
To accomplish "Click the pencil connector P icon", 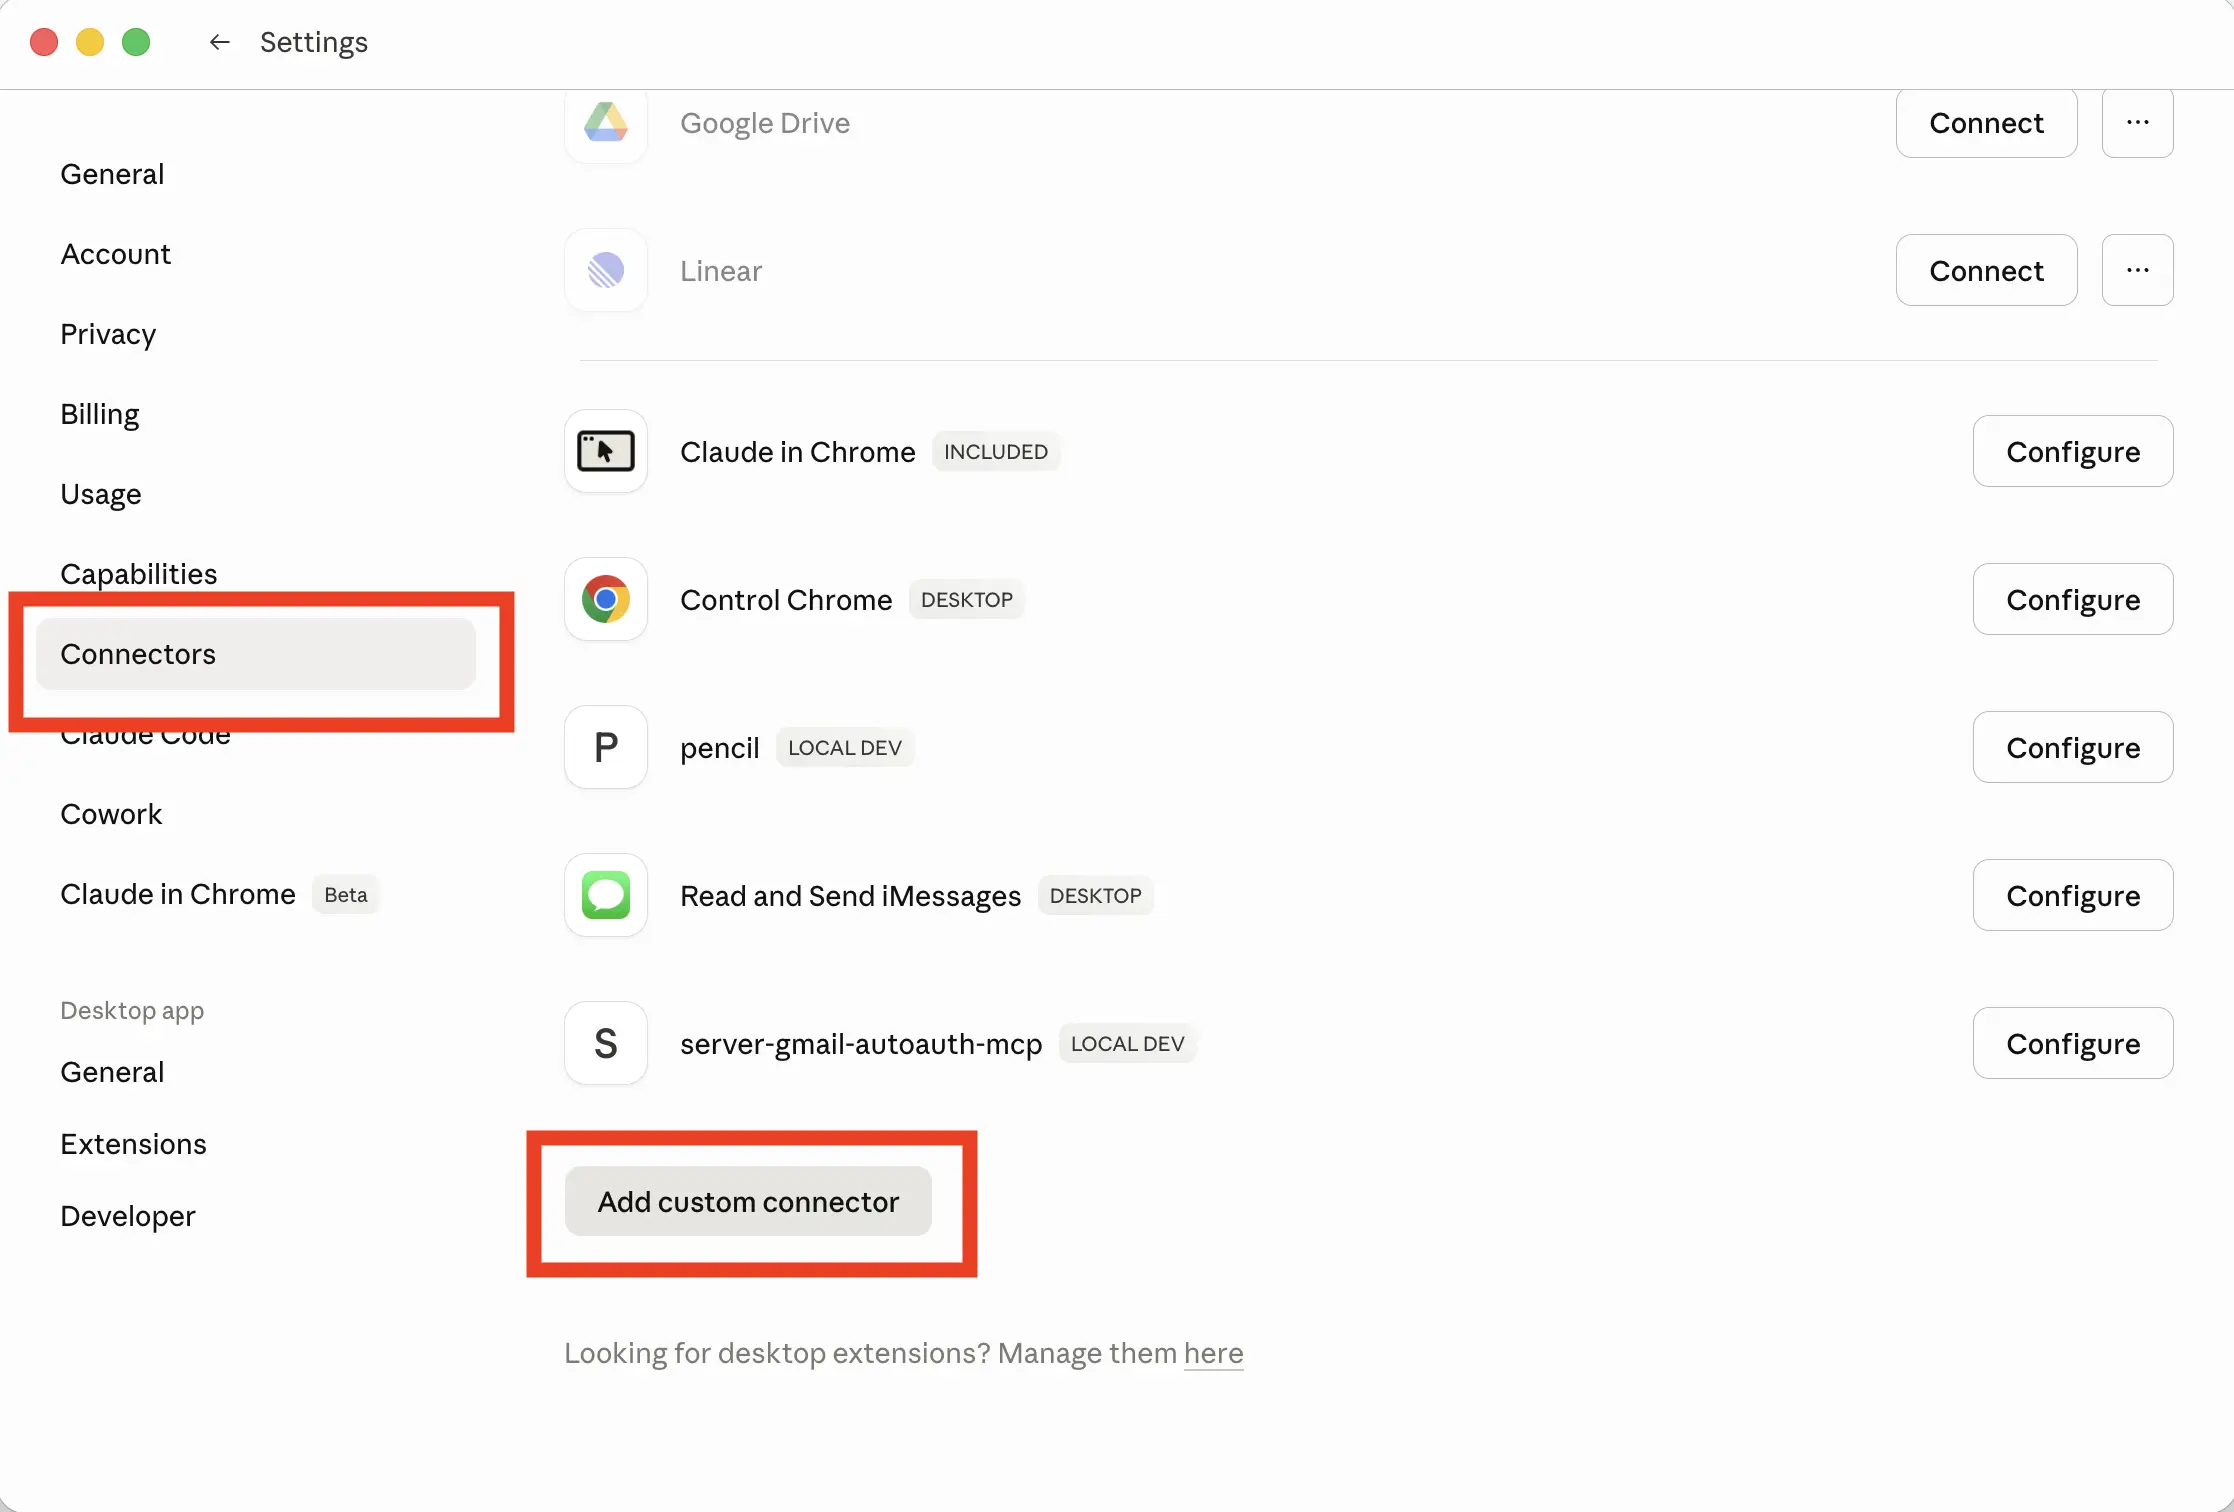I will (x=605, y=747).
